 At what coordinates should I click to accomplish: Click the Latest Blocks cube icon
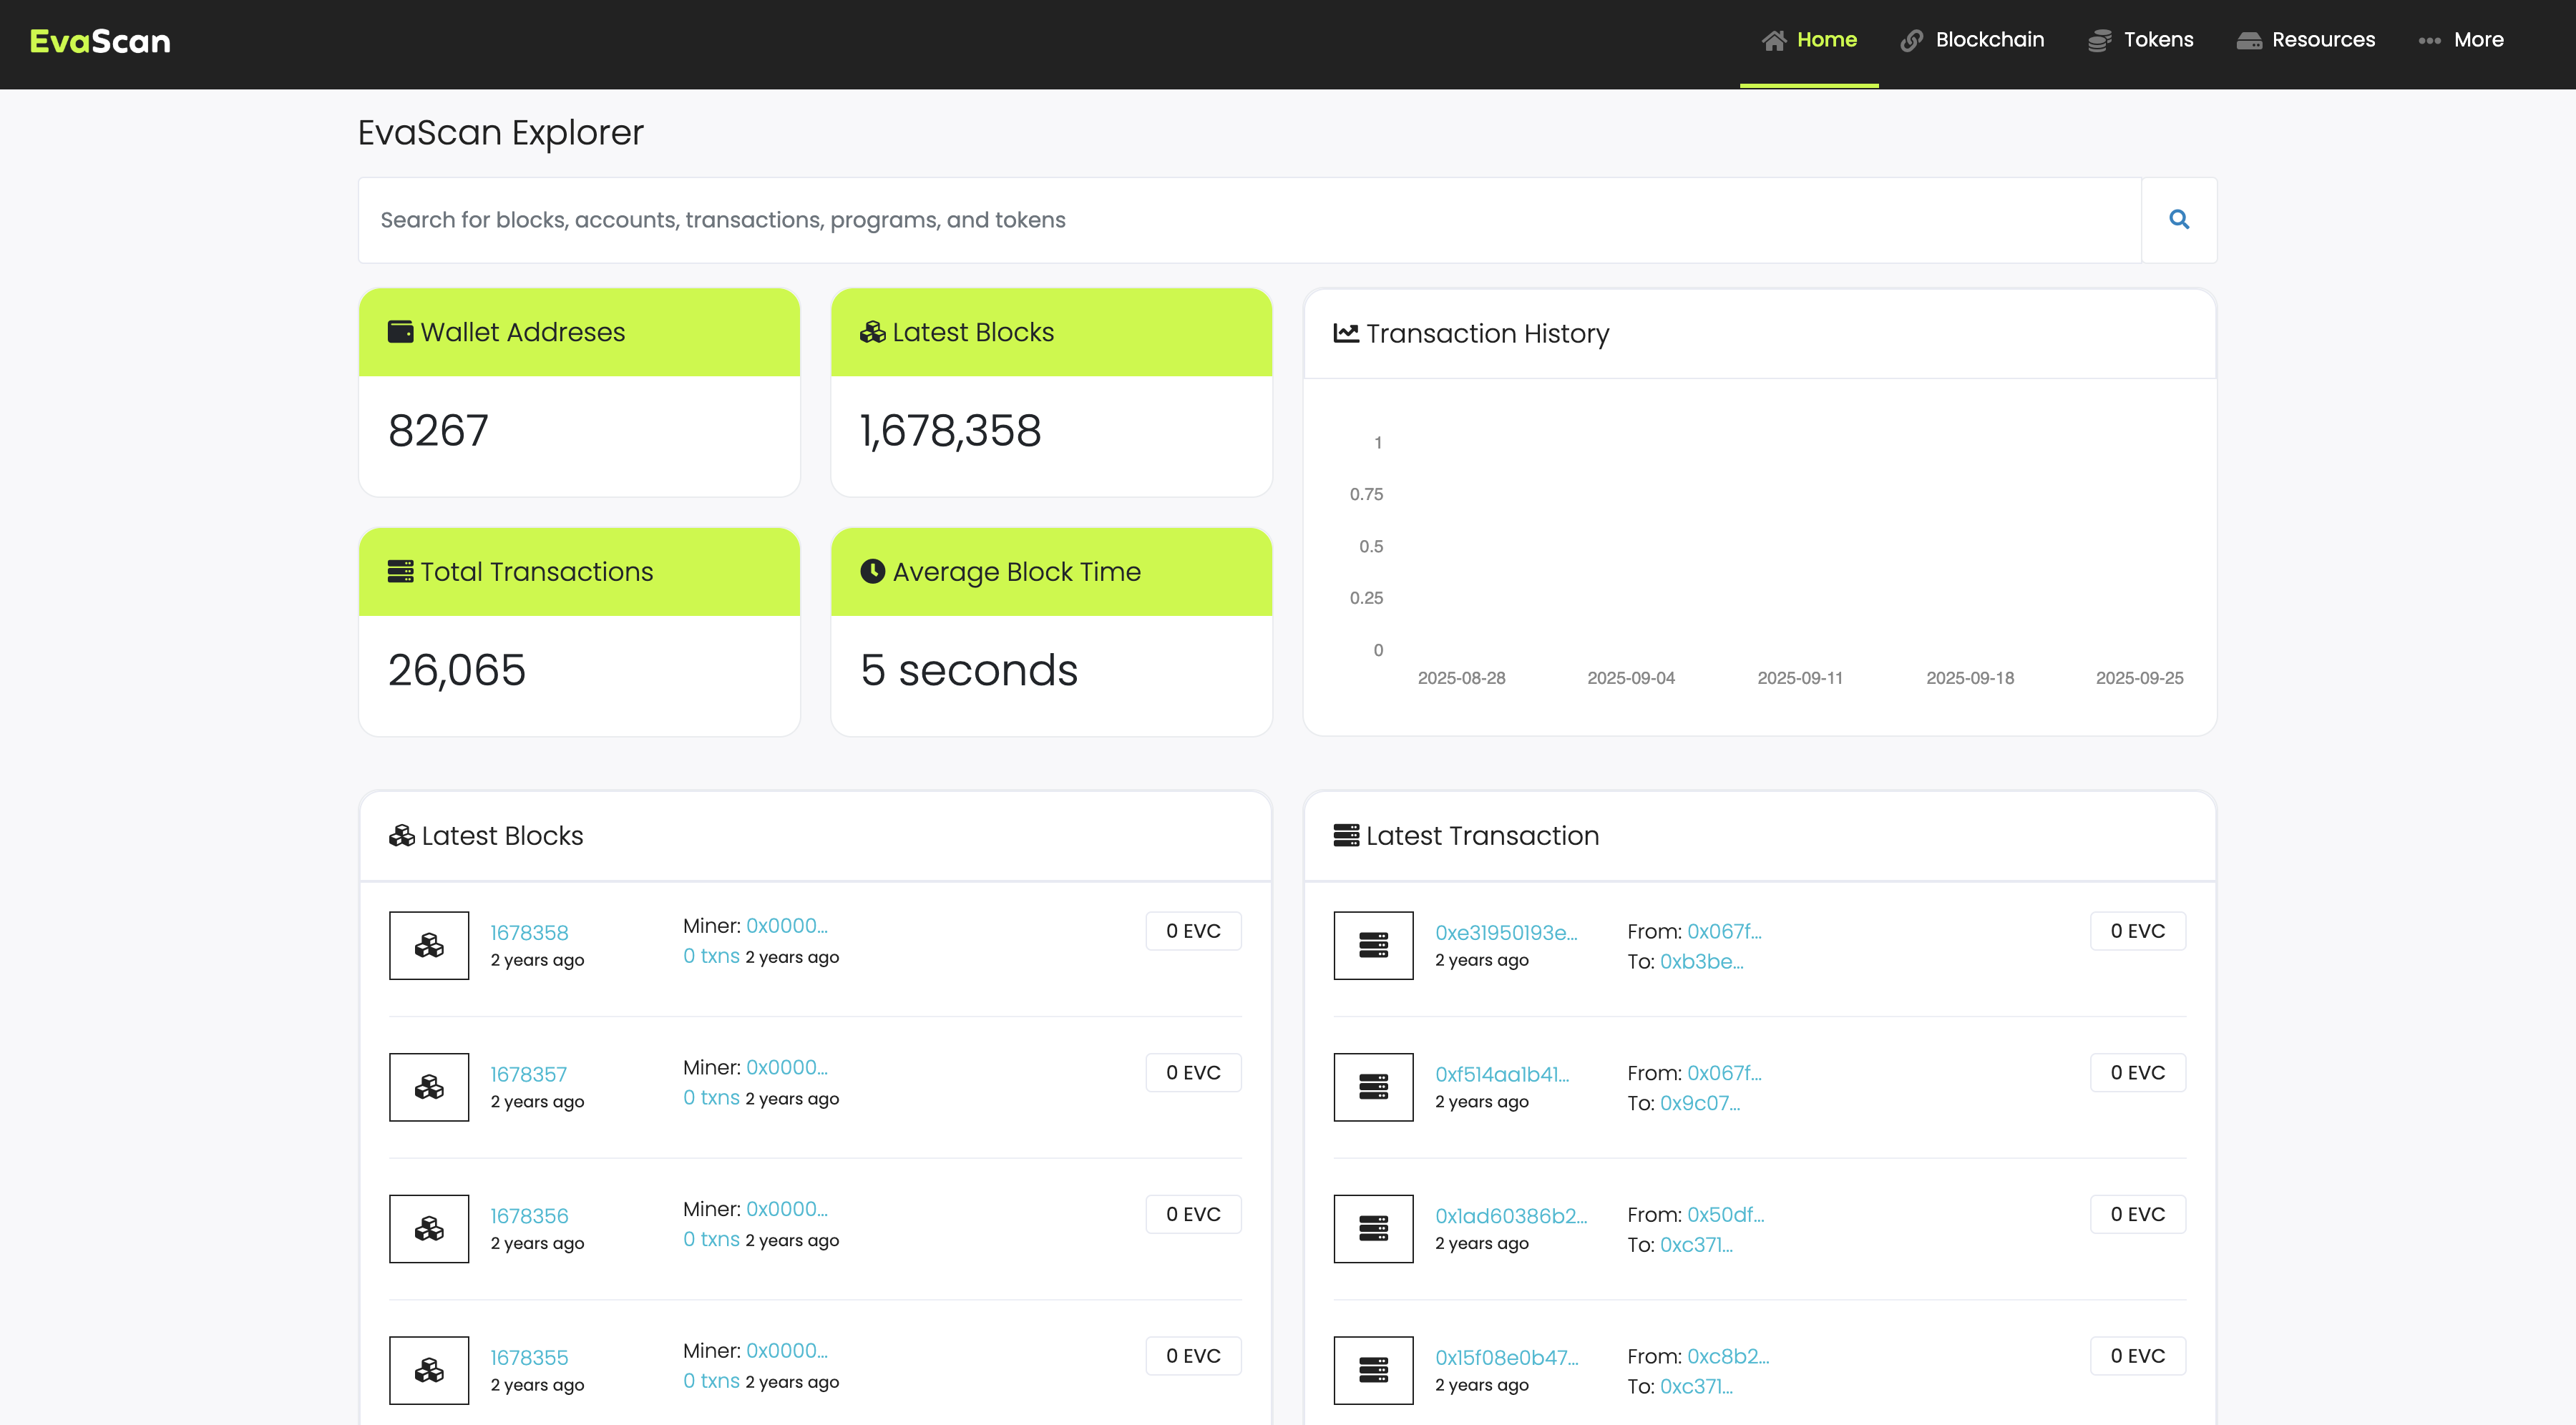(x=871, y=331)
